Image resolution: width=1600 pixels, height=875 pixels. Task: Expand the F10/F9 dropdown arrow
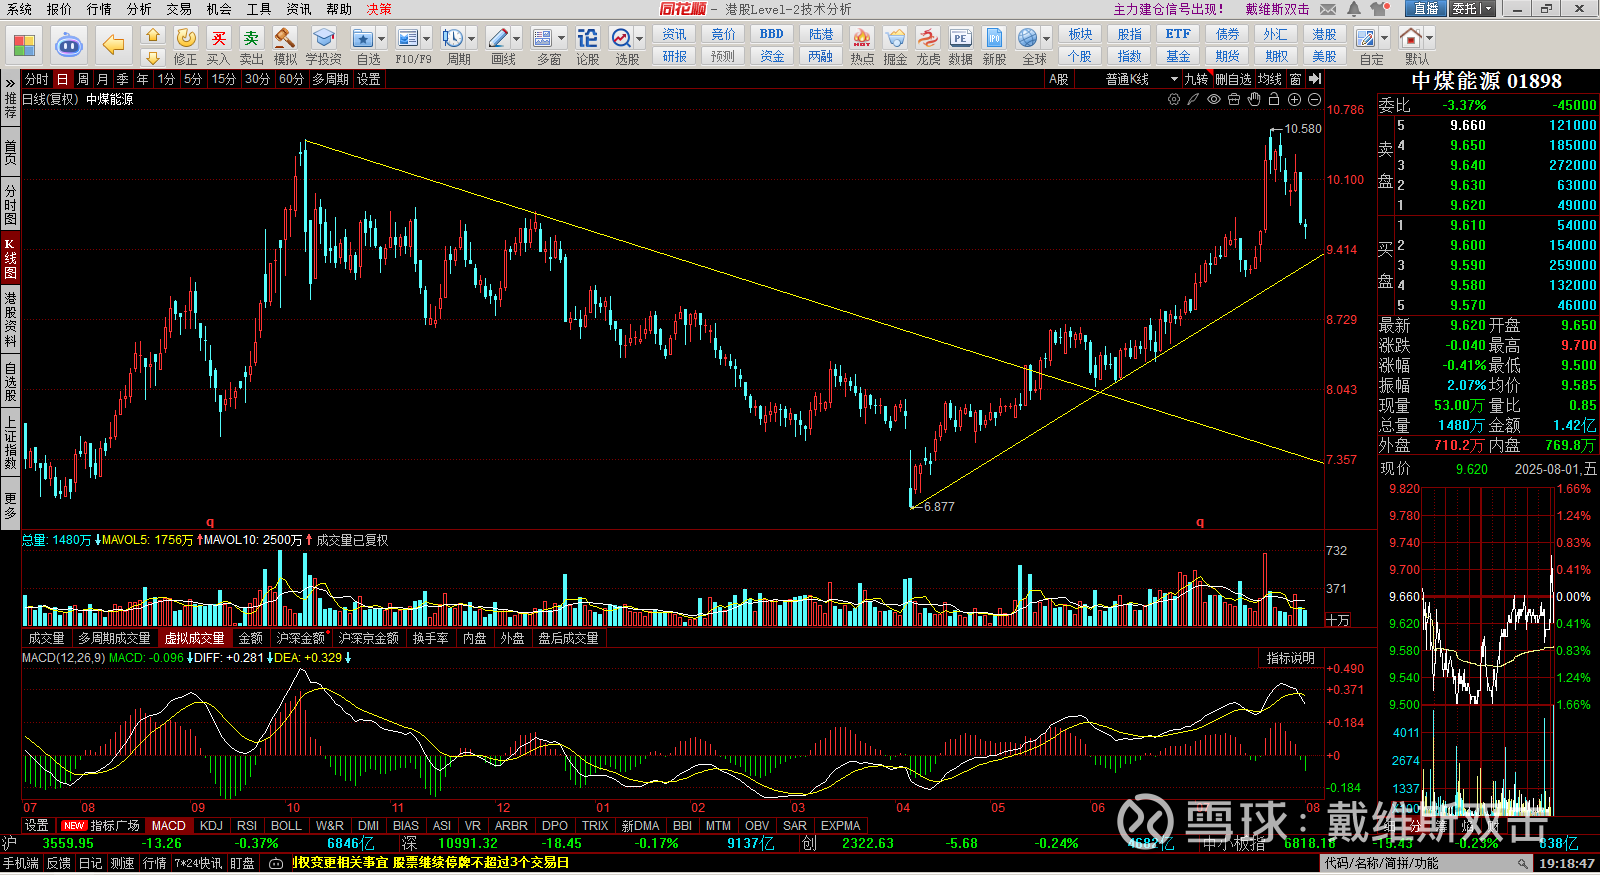coord(427,39)
